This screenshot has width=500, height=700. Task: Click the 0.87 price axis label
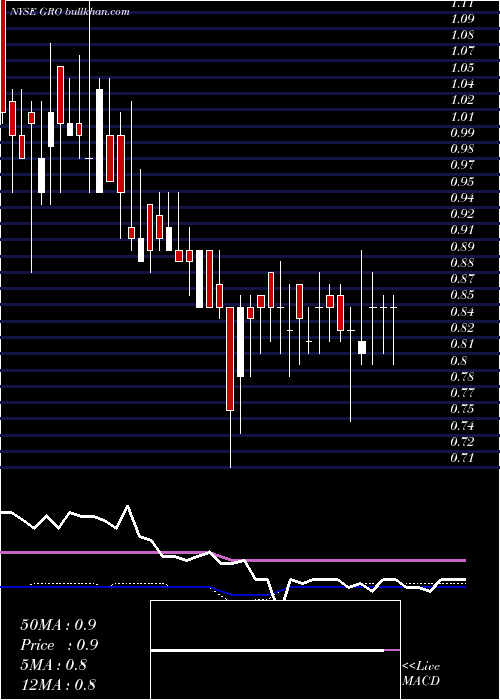(462, 279)
